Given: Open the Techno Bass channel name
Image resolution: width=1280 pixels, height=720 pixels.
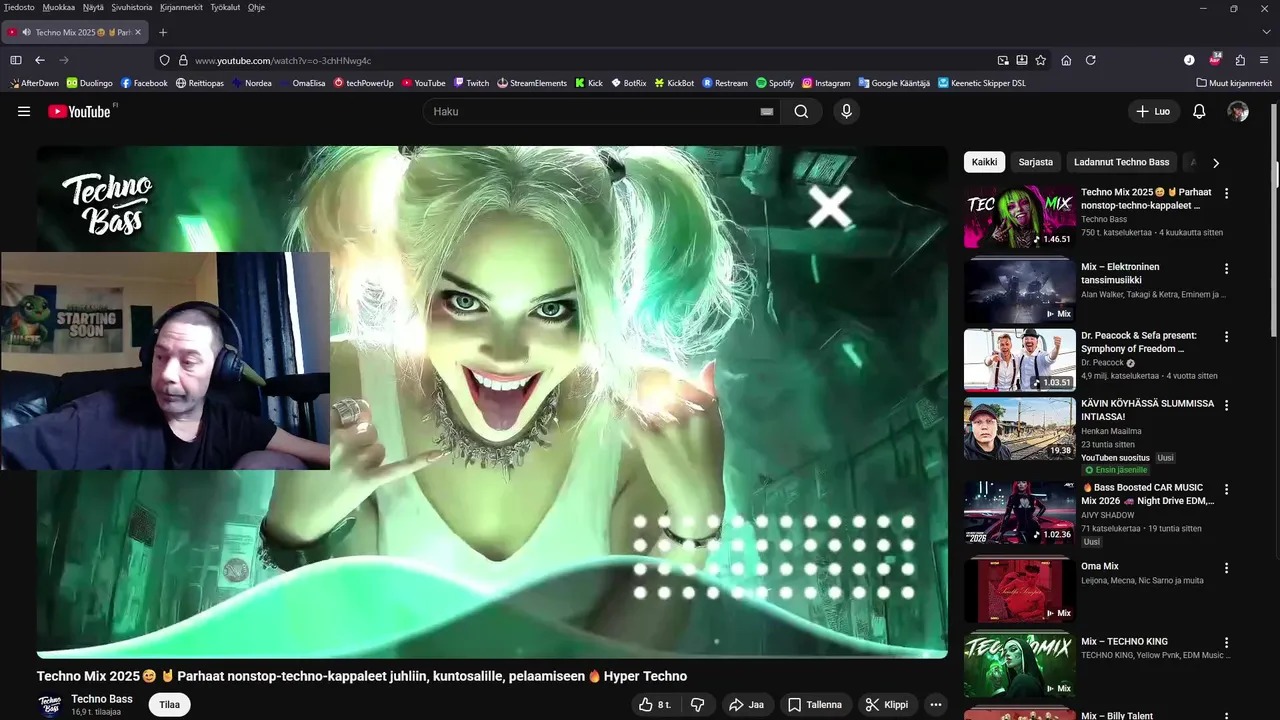Looking at the screenshot, I should [x=102, y=699].
